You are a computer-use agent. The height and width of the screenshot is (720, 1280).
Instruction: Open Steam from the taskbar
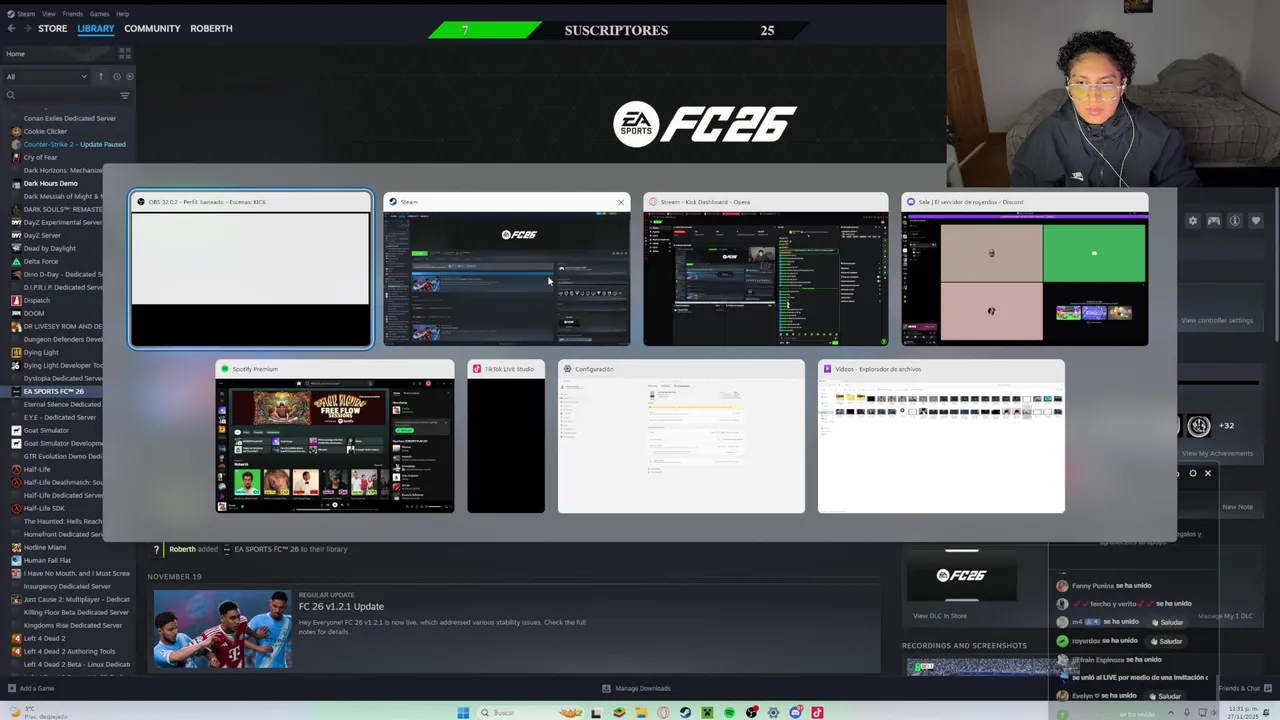(x=685, y=713)
